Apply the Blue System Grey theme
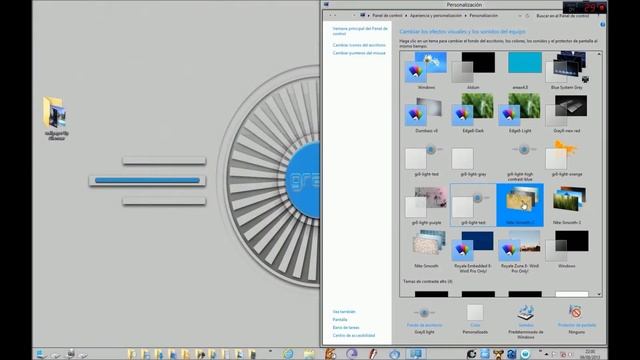The width and height of the screenshot is (640, 360). coord(567,71)
